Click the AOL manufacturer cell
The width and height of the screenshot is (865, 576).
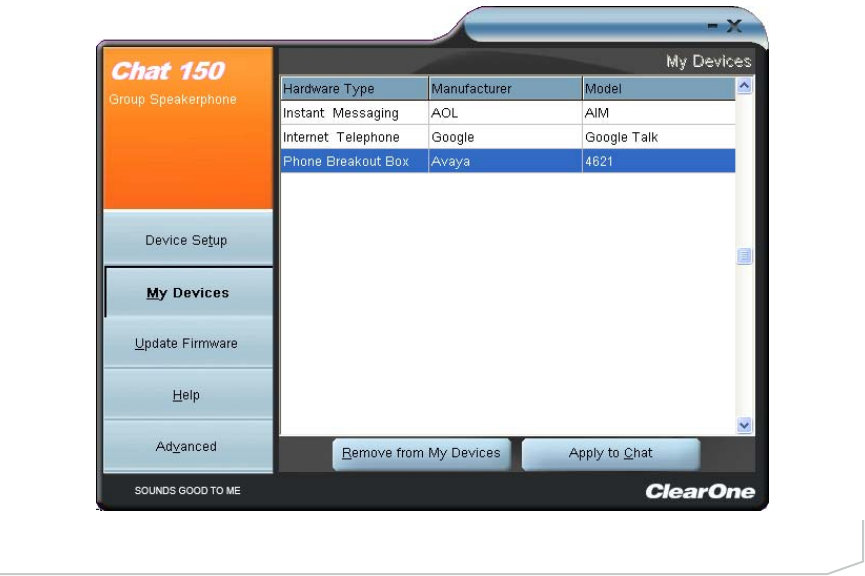click(505, 113)
